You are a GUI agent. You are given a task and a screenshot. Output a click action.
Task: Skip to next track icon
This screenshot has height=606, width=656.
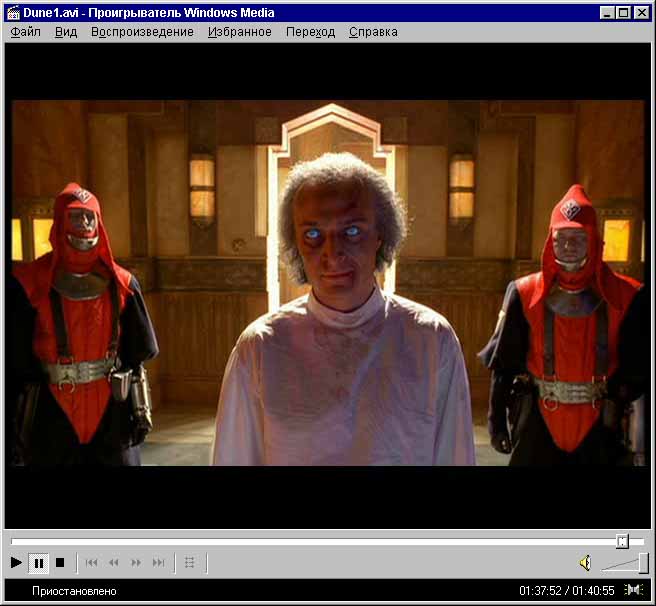click(158, 562)
